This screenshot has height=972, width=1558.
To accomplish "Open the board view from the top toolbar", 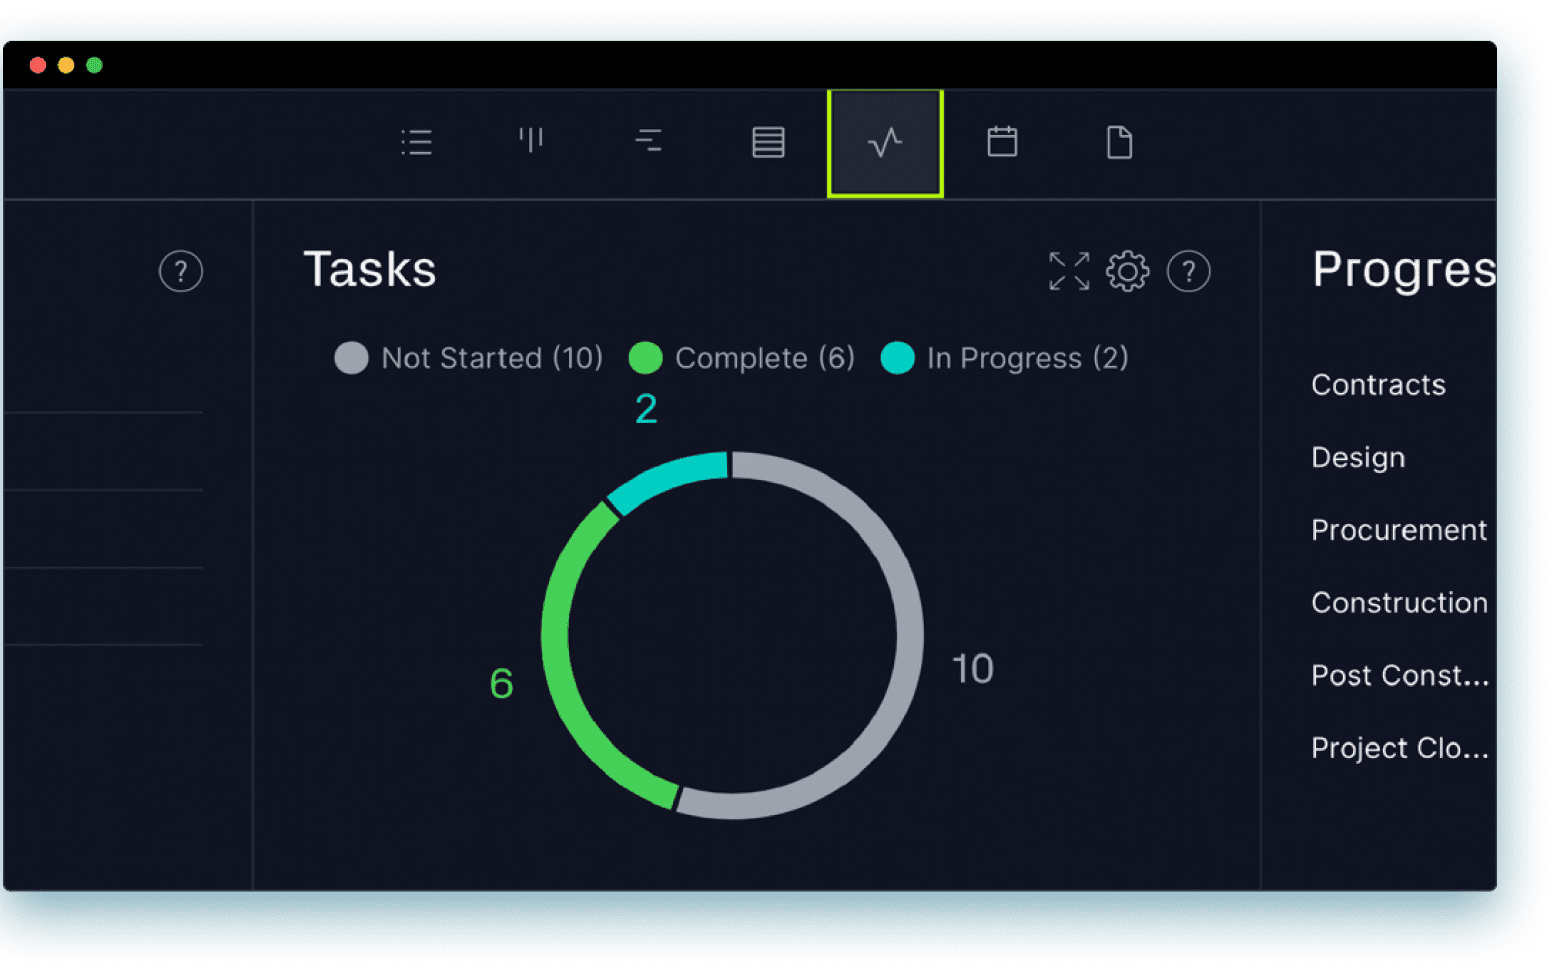I will [532, 141].
